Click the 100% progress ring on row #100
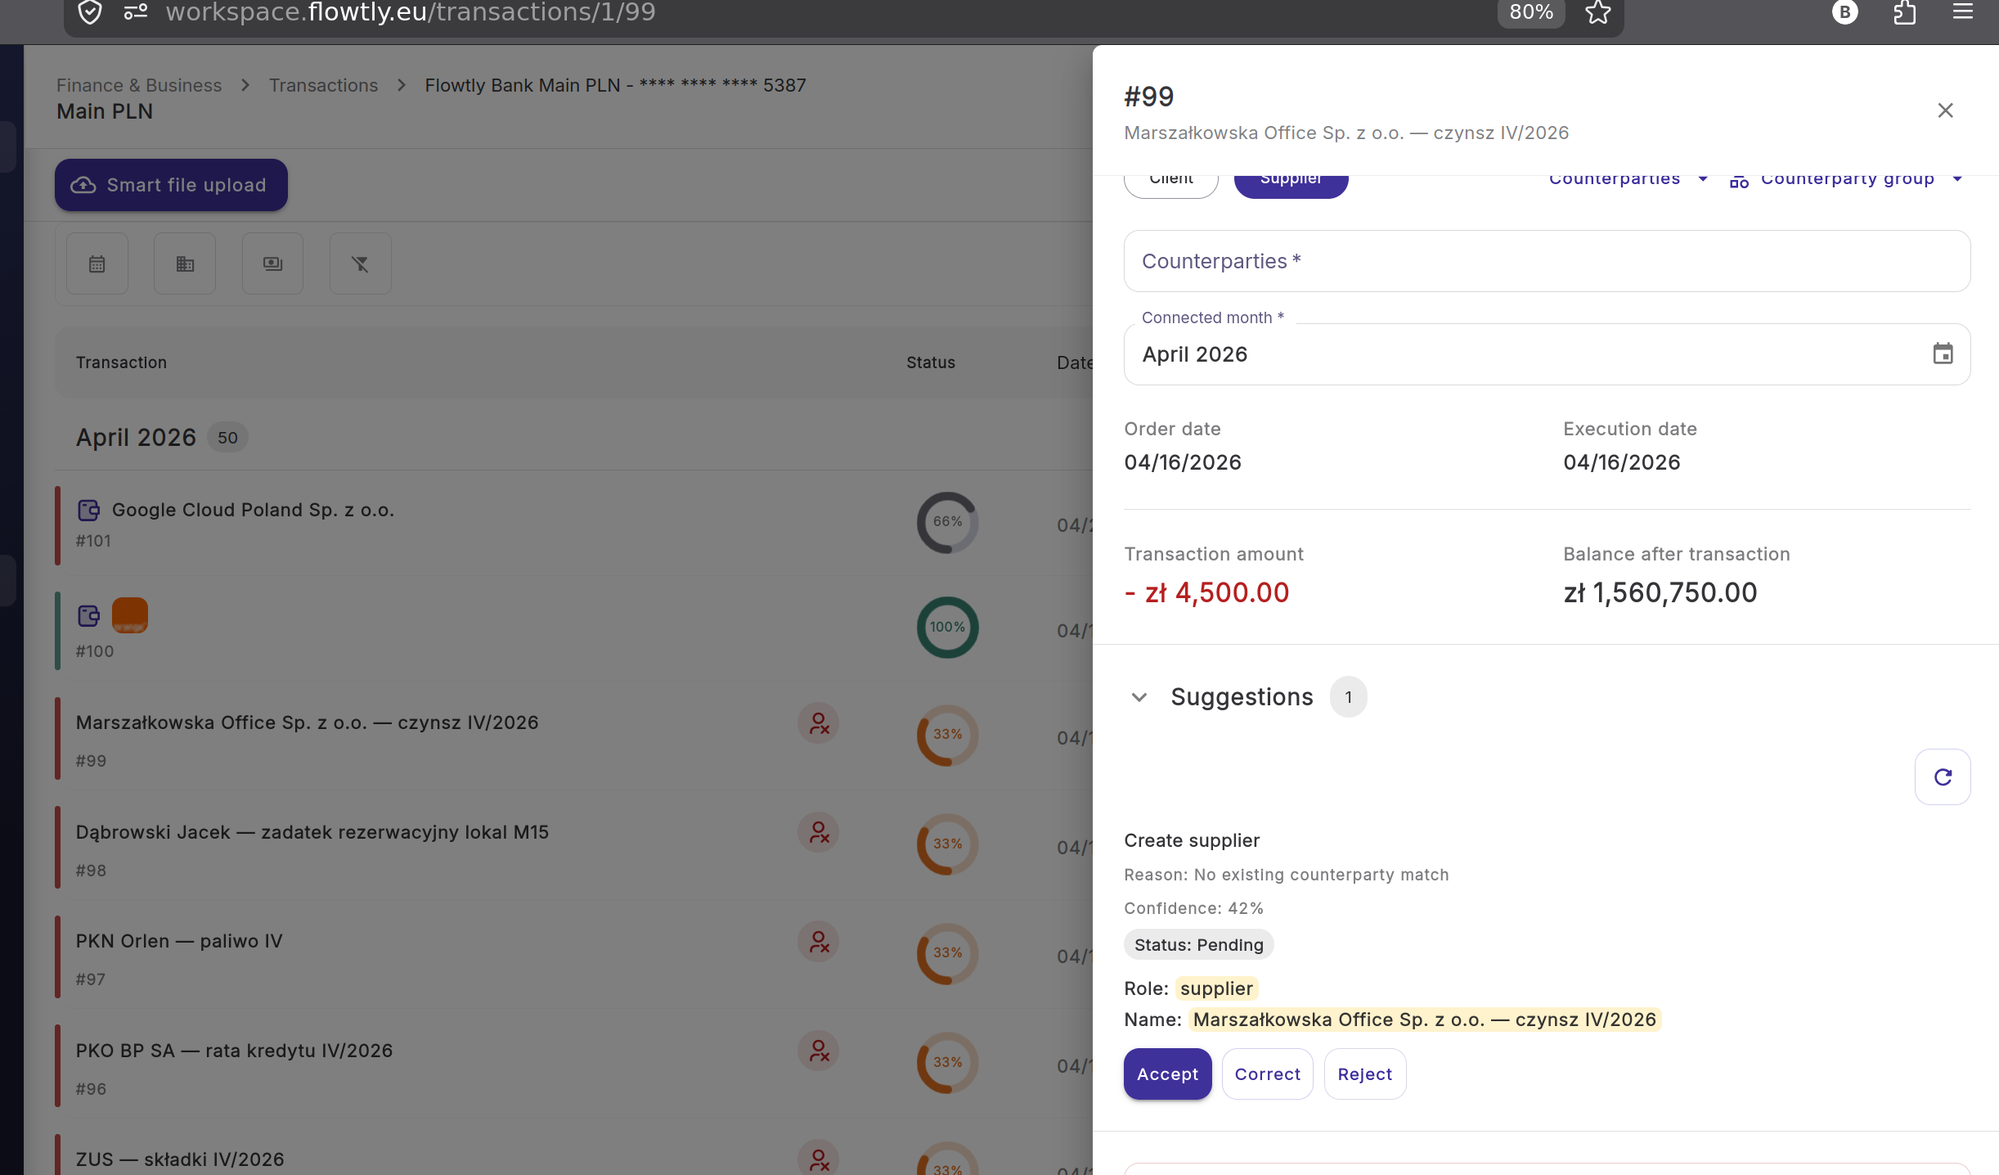1999x1175 pixels. [x=947, y=628]
